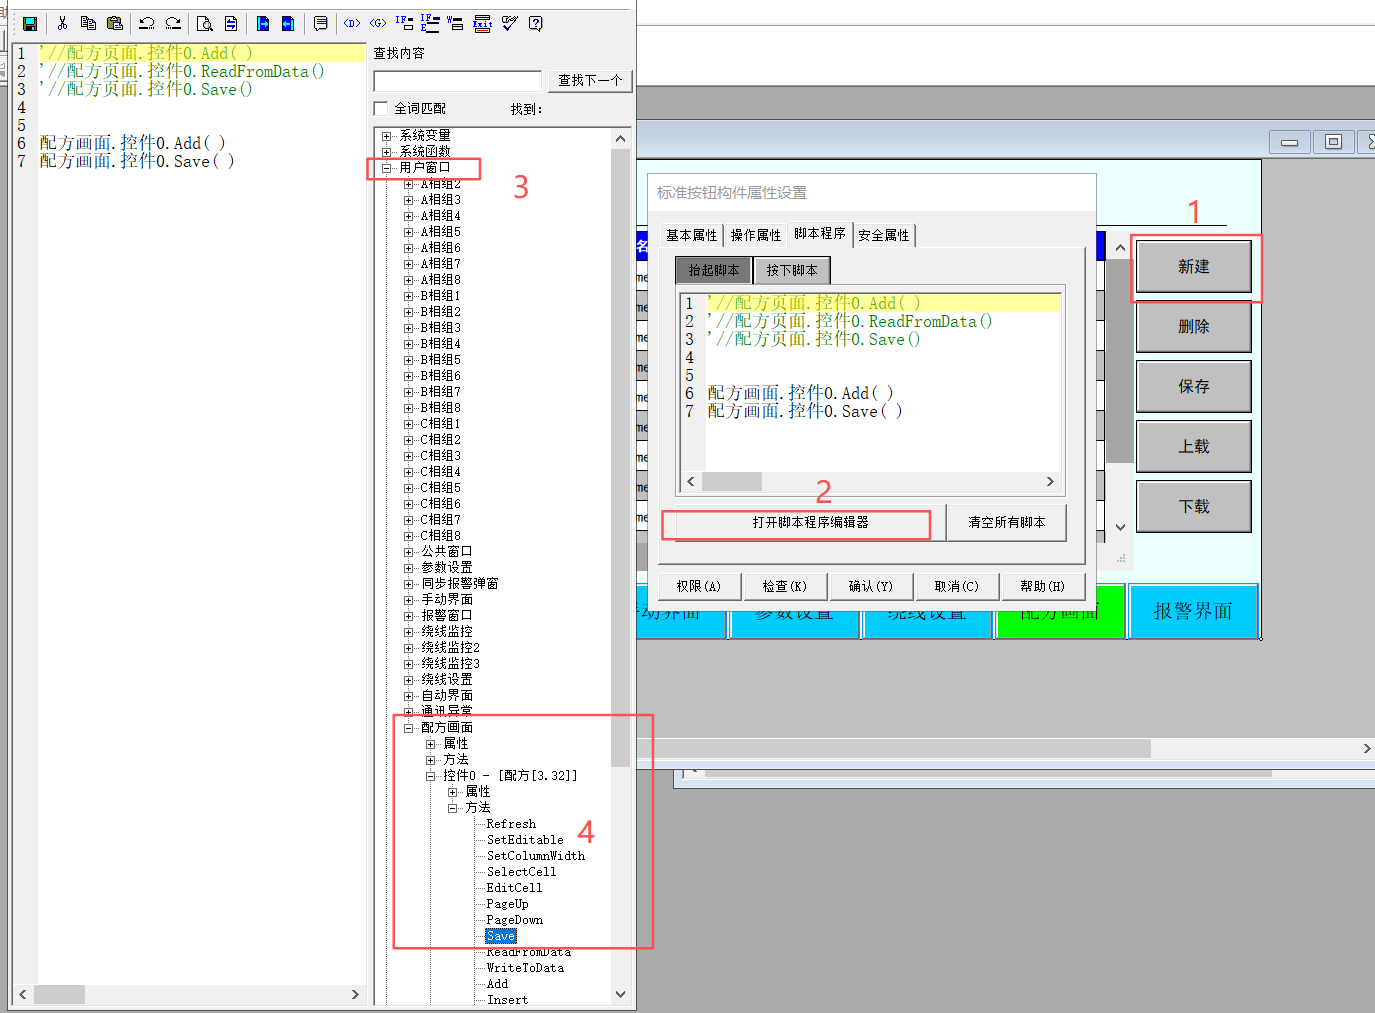The image size is (1375, 1013).
Task: Enable the 全词匹配 whole word checkbox
Action: click(x=381, y=109)
